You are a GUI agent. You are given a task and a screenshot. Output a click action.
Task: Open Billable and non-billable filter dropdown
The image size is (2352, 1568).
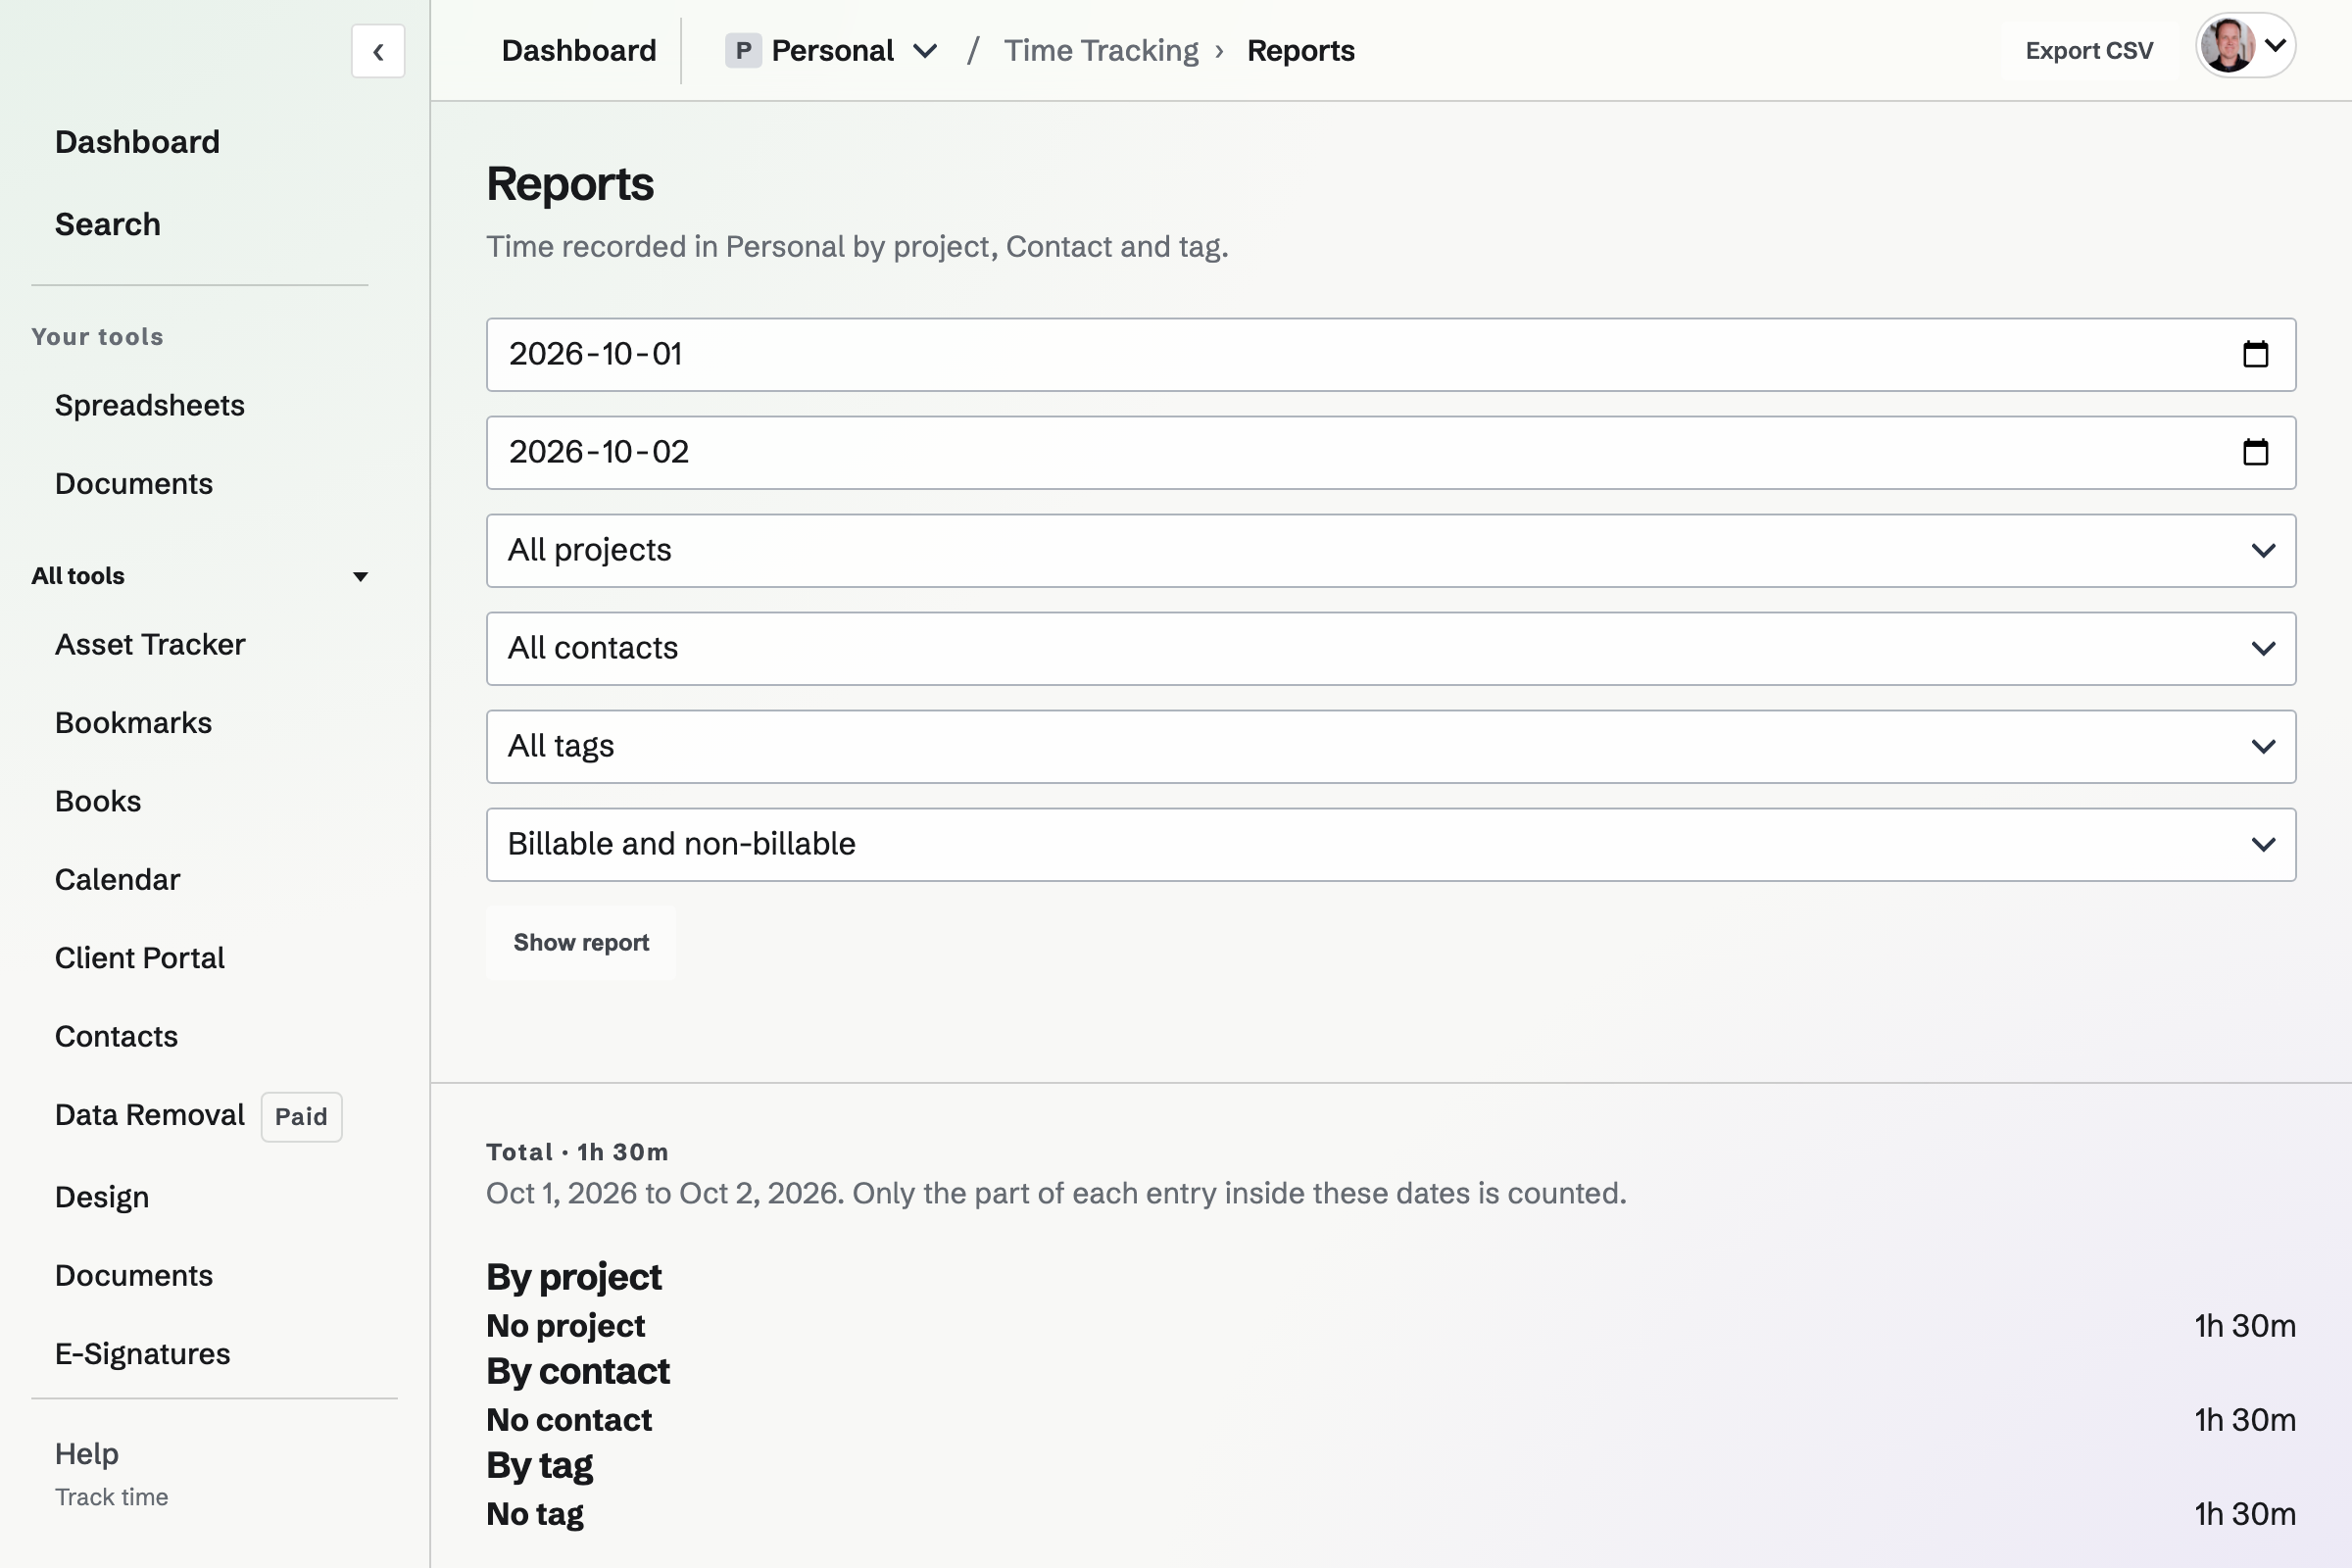(x=1391, y=844)
